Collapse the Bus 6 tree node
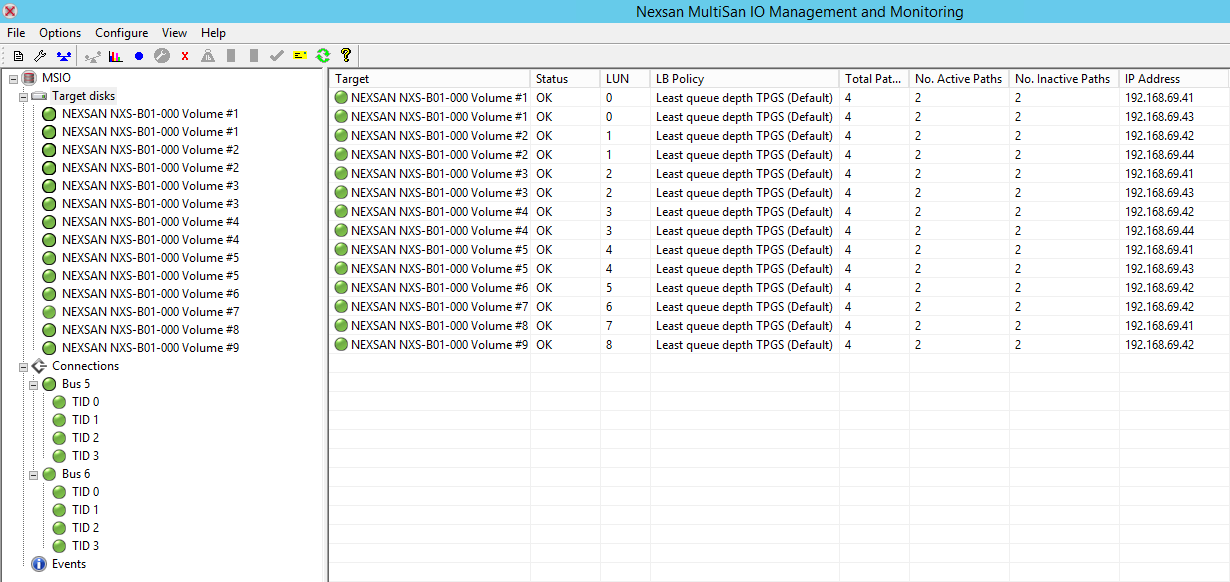 pyautogui.click(x=33, y=474)
